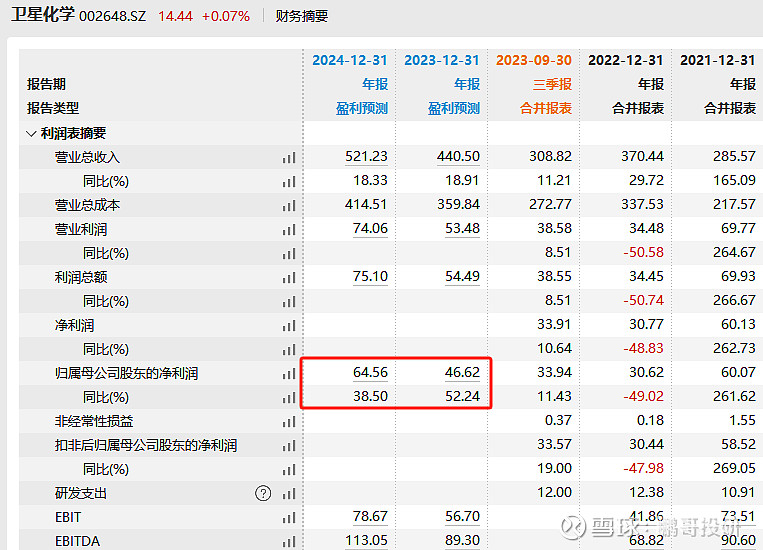
Task: Open the 财务摘要 tab in header
Action: pyautogui.click(x=302, y=16)
